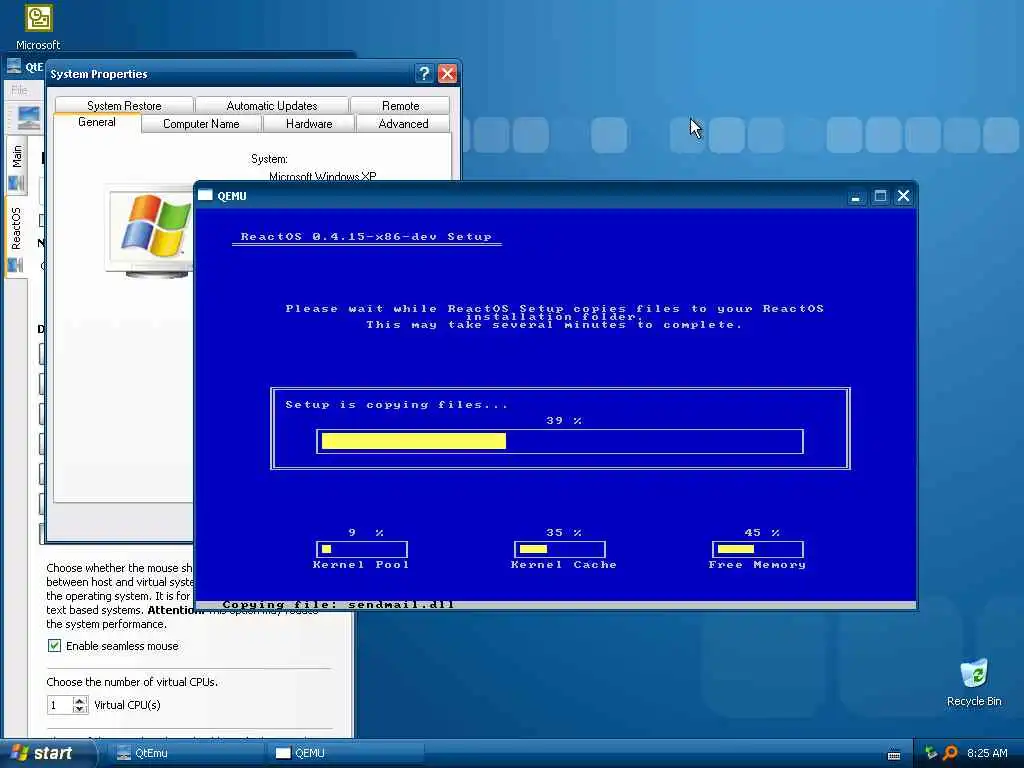
Task: Click the Kernel Pool usage bar
Action: [x=362, y=549]
